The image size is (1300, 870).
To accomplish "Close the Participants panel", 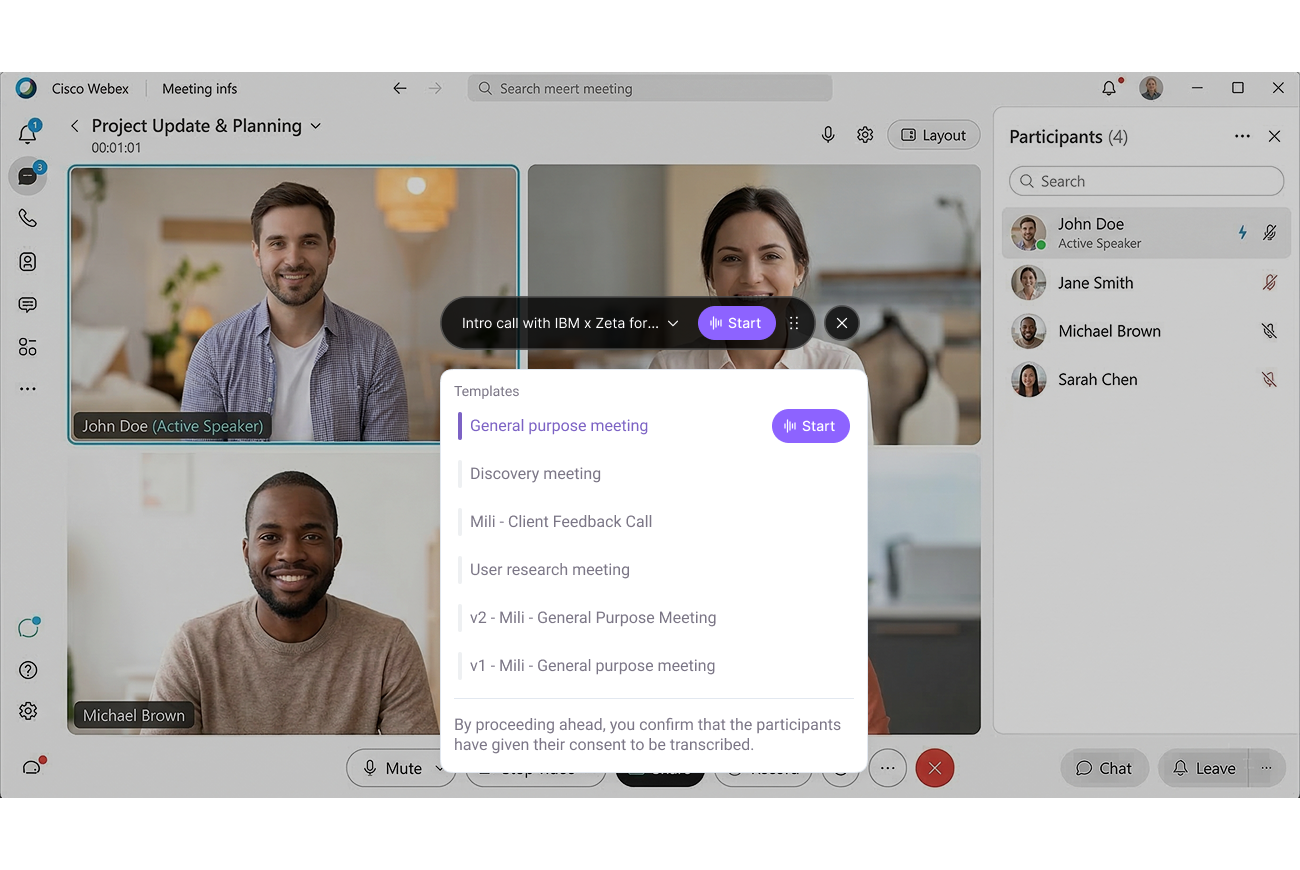I will tap(1274, 136).
